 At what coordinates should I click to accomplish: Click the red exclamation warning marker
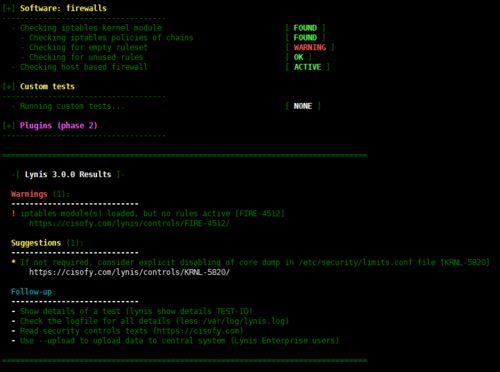tap(13, 213)
